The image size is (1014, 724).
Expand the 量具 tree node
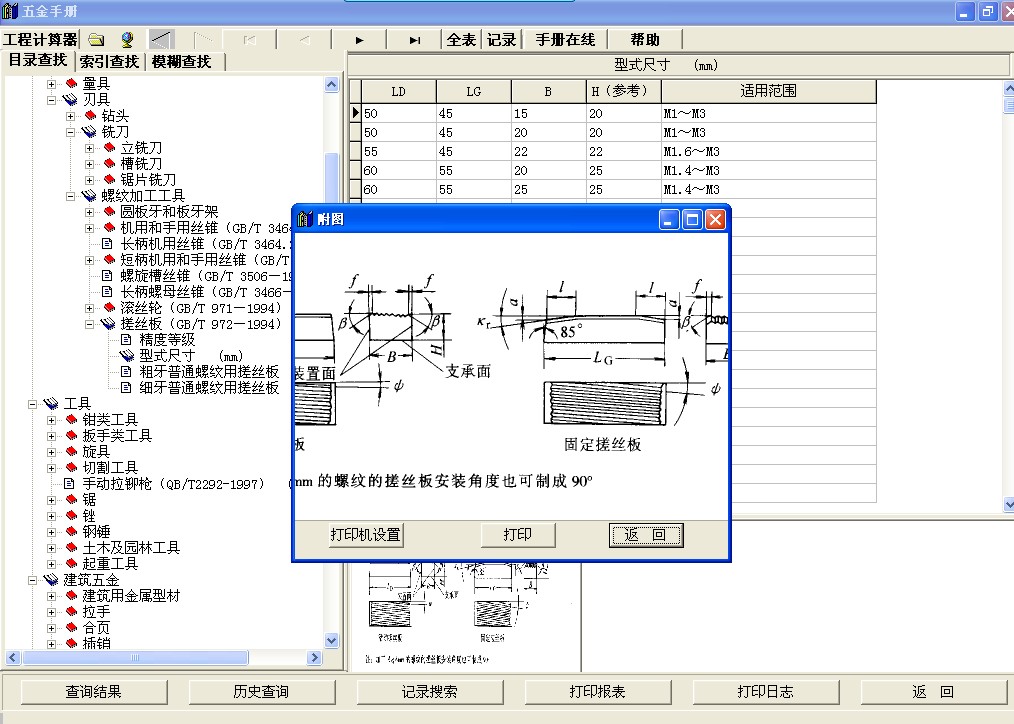[51, 84]
